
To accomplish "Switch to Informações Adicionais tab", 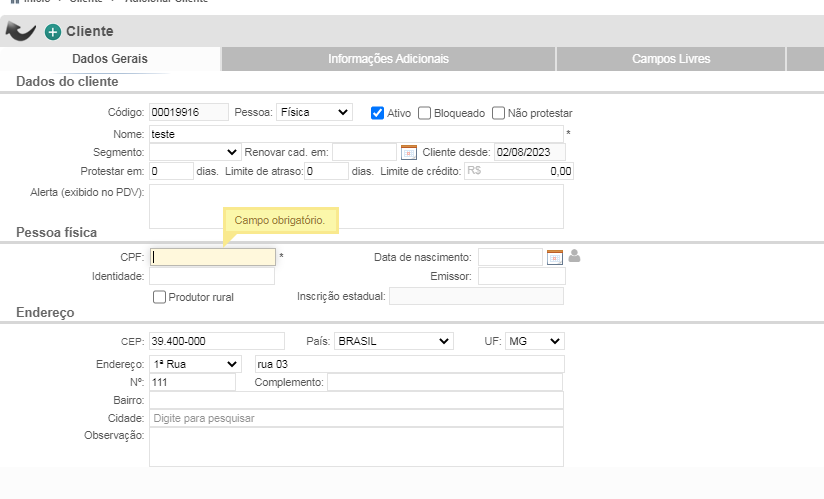I will coord(388,59).
